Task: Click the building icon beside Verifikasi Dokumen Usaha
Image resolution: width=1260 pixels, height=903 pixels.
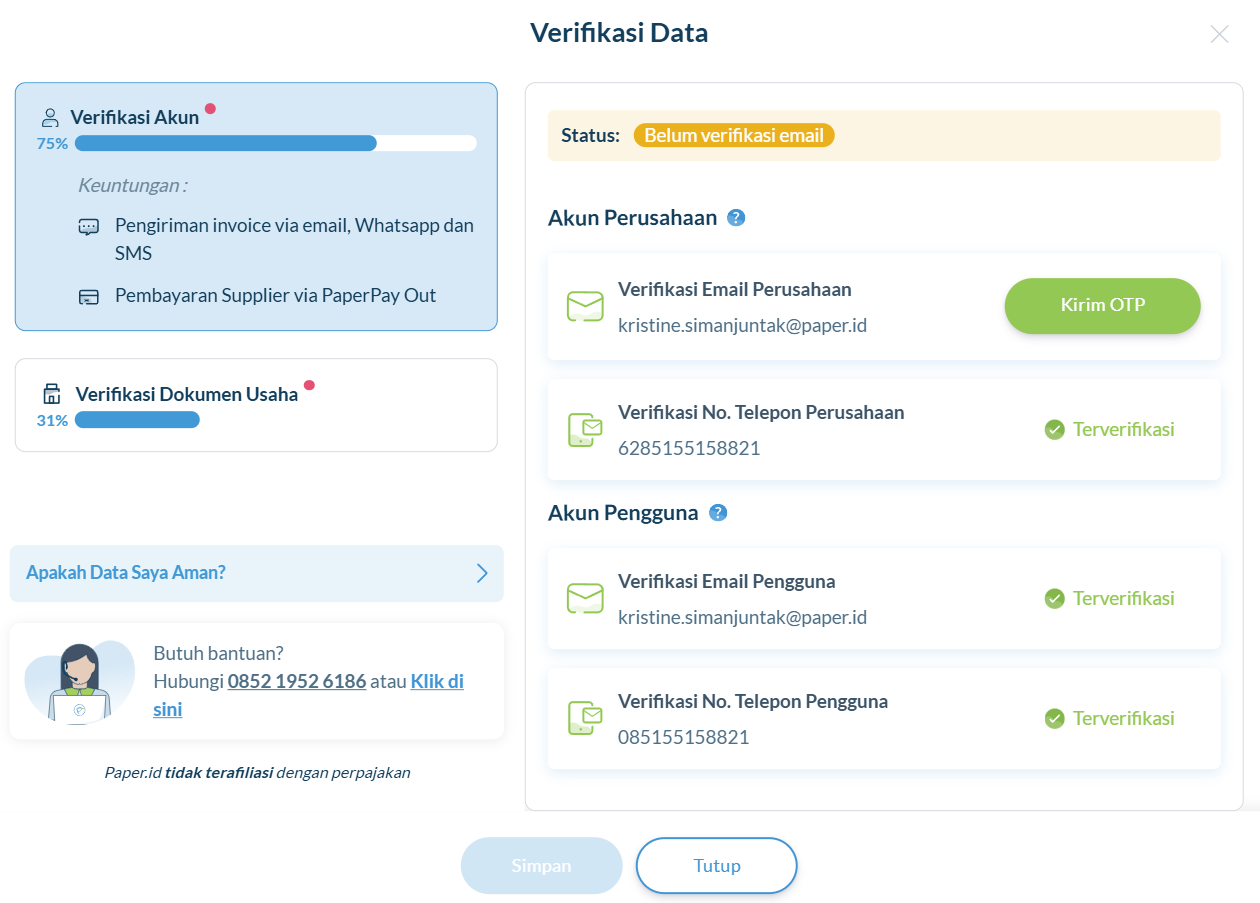Action: coord(52,394)
